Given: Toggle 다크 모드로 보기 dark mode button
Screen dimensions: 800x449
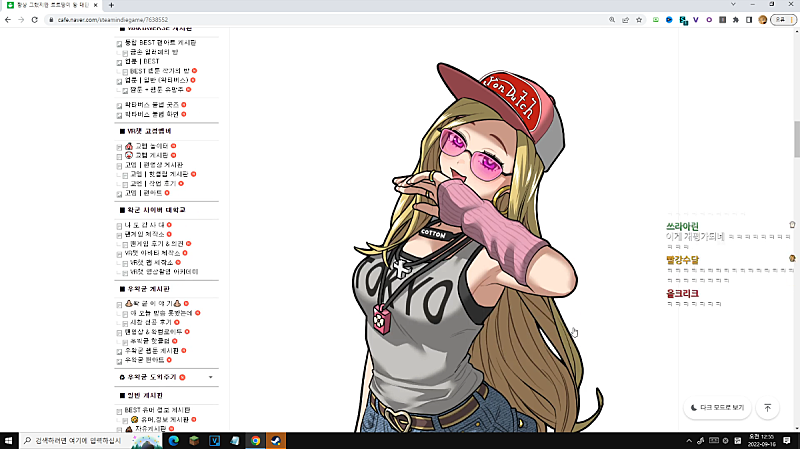Looking at the screenshot, I should 717,408.
